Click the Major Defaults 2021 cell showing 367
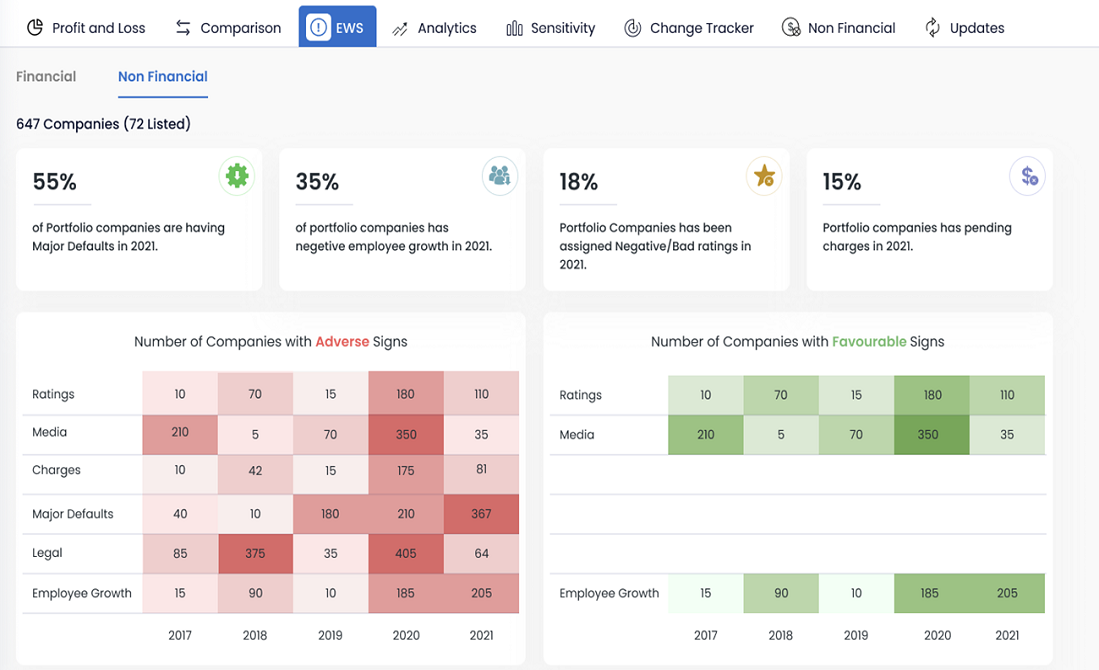 pyautogui.click(x=481, y=514)
